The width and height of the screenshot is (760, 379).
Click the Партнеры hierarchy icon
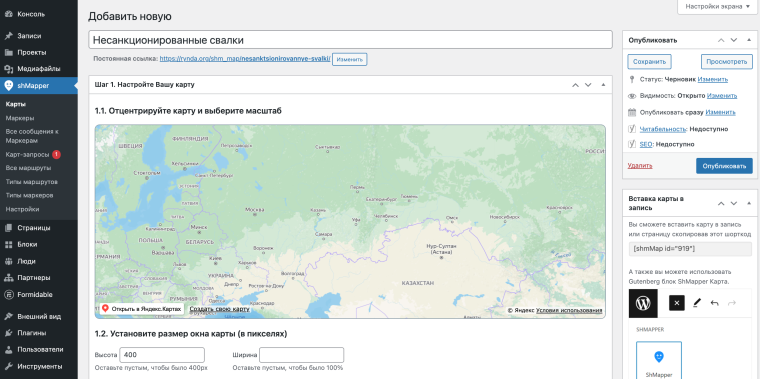pos(8,278)
